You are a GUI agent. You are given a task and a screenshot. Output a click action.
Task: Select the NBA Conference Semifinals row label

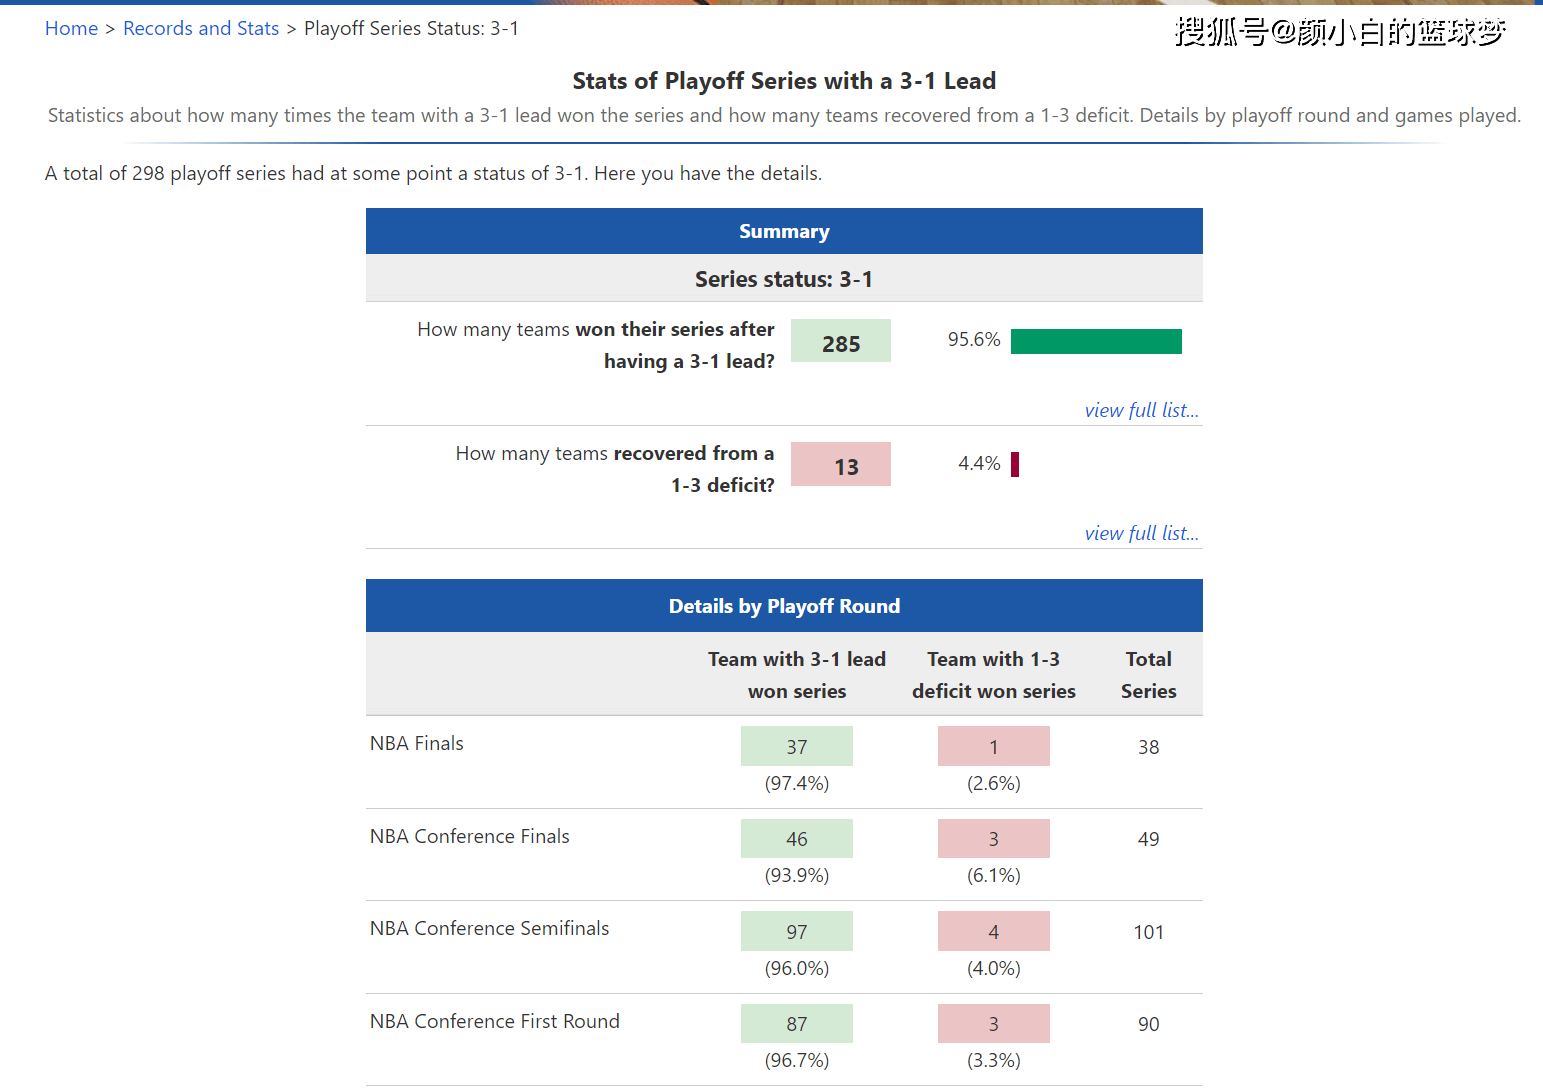tap(489, 929)
